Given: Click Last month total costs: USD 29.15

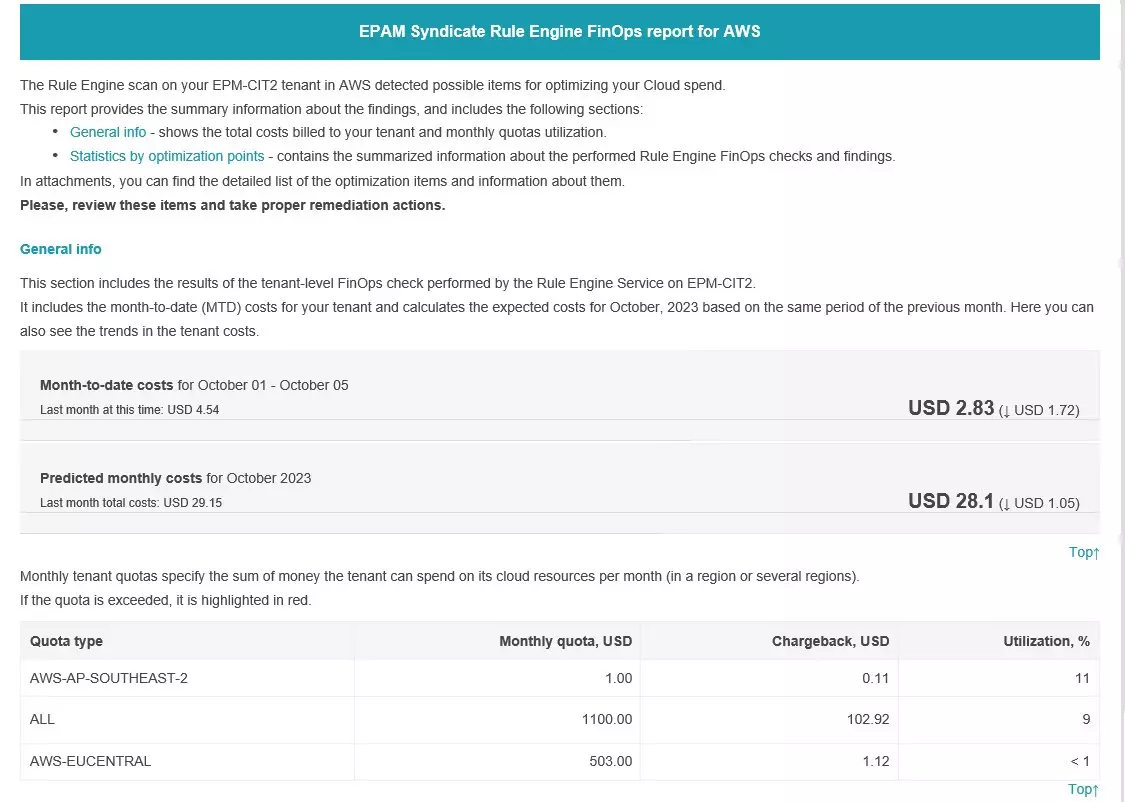Looking at the screenshot, I should pos(131,503).
